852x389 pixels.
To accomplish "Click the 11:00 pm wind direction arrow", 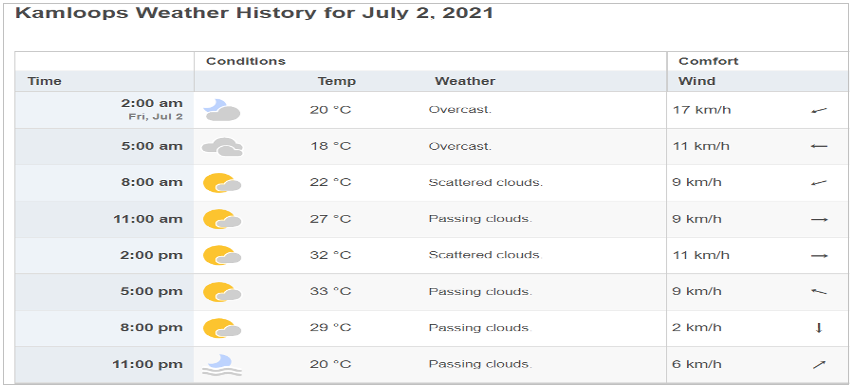I will pos(819,365).
